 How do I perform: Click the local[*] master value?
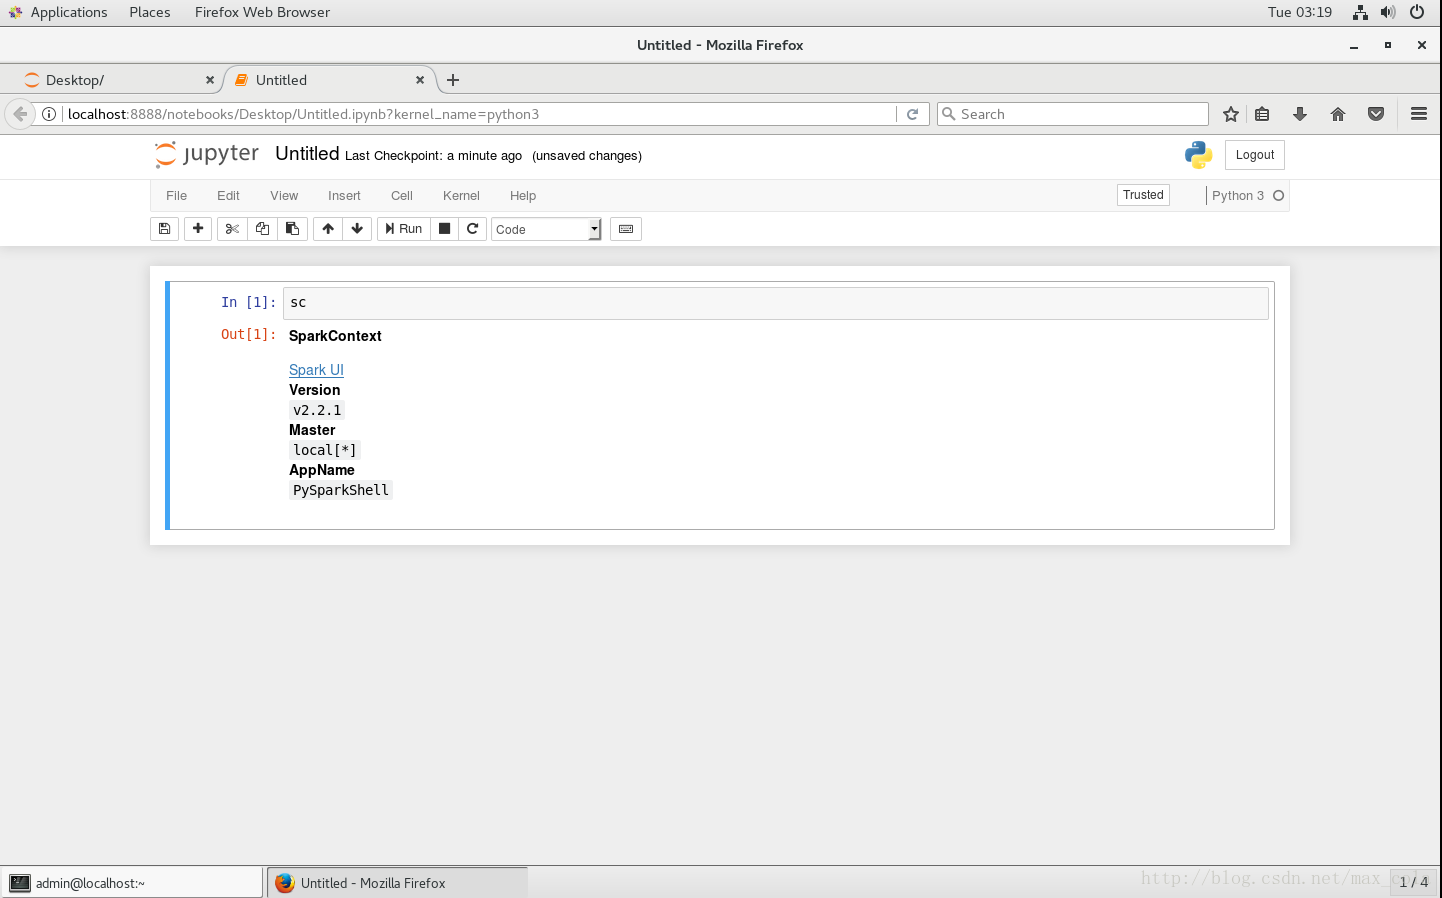pyautogui.click(x=325, y=450)
